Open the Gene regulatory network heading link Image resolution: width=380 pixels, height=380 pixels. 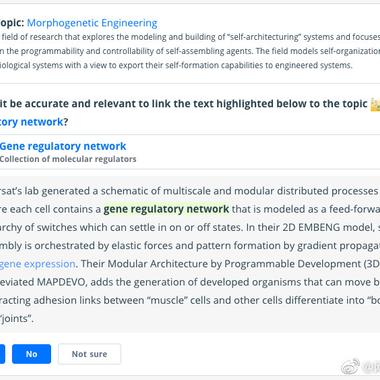click(63, 146)
